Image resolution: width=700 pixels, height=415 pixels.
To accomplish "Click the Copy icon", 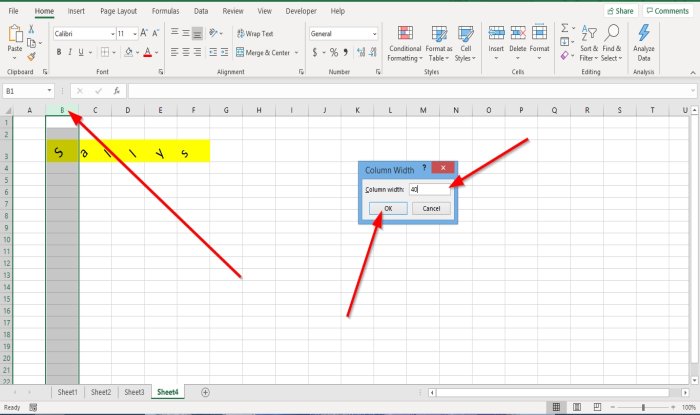I will coord(31,43).
